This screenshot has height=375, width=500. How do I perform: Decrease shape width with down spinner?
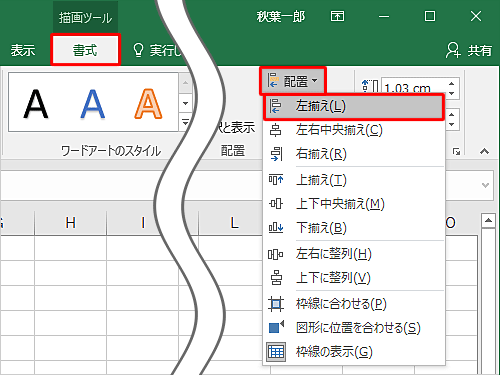[452, 124]
